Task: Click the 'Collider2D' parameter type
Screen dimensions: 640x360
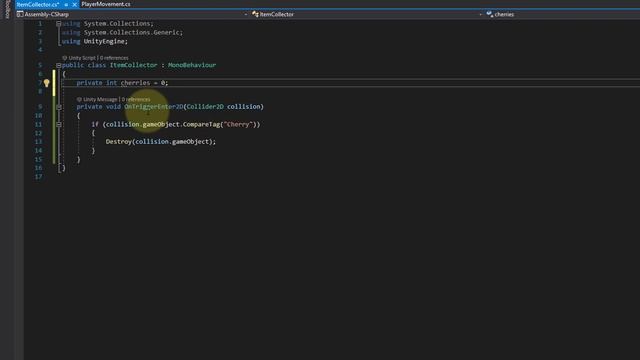Action: click(x=205, y=107)
